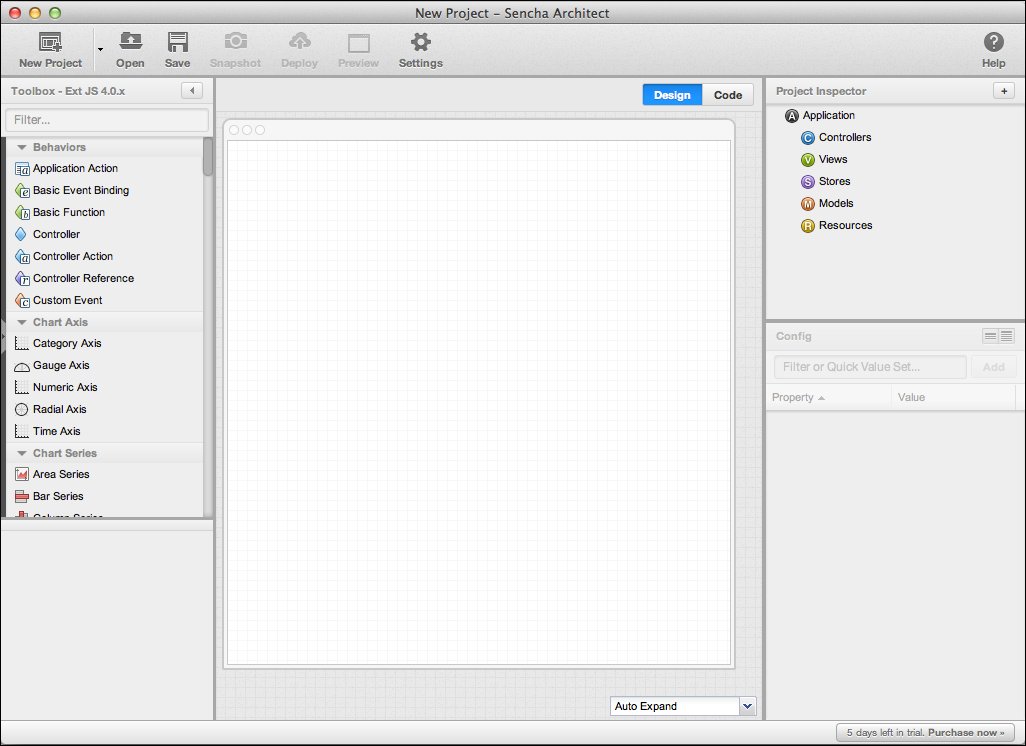Viewport: 1026px width, 746px height.
Task: Select the Basic Event Binding icon
Action: tap(22, 190)
